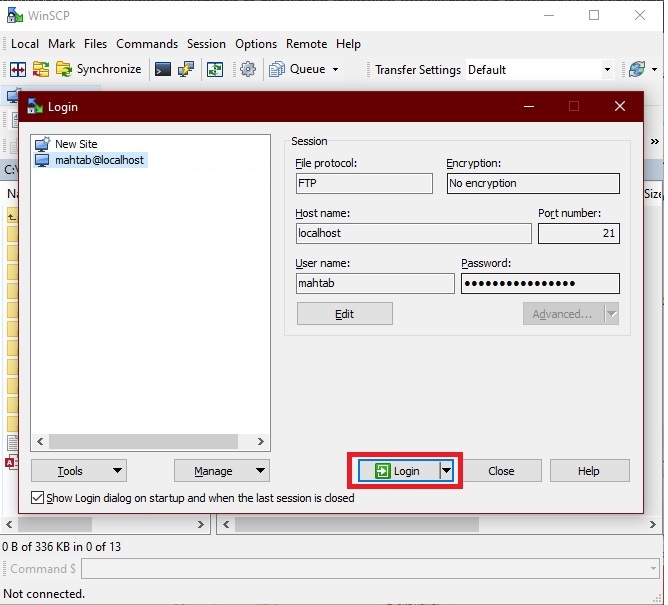This screenshot has width=668, height=605.
Task: Click the Queue toolbar icon
Action: pyautogui.click(x=277, y=69)
